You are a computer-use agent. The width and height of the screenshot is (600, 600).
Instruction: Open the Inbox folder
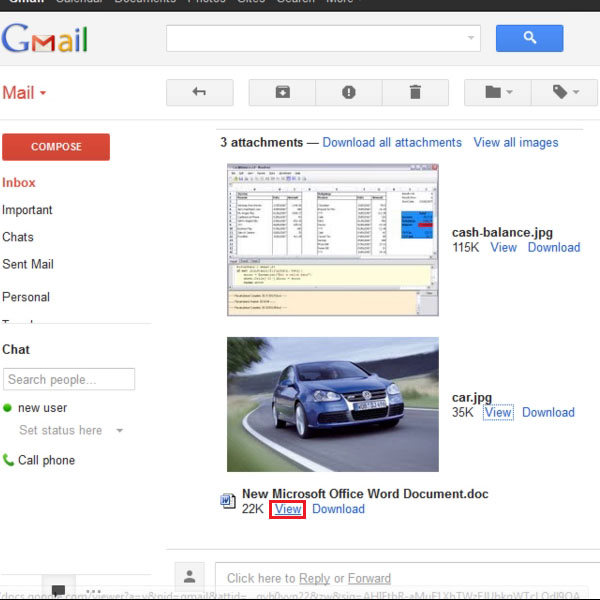[19, 183]
